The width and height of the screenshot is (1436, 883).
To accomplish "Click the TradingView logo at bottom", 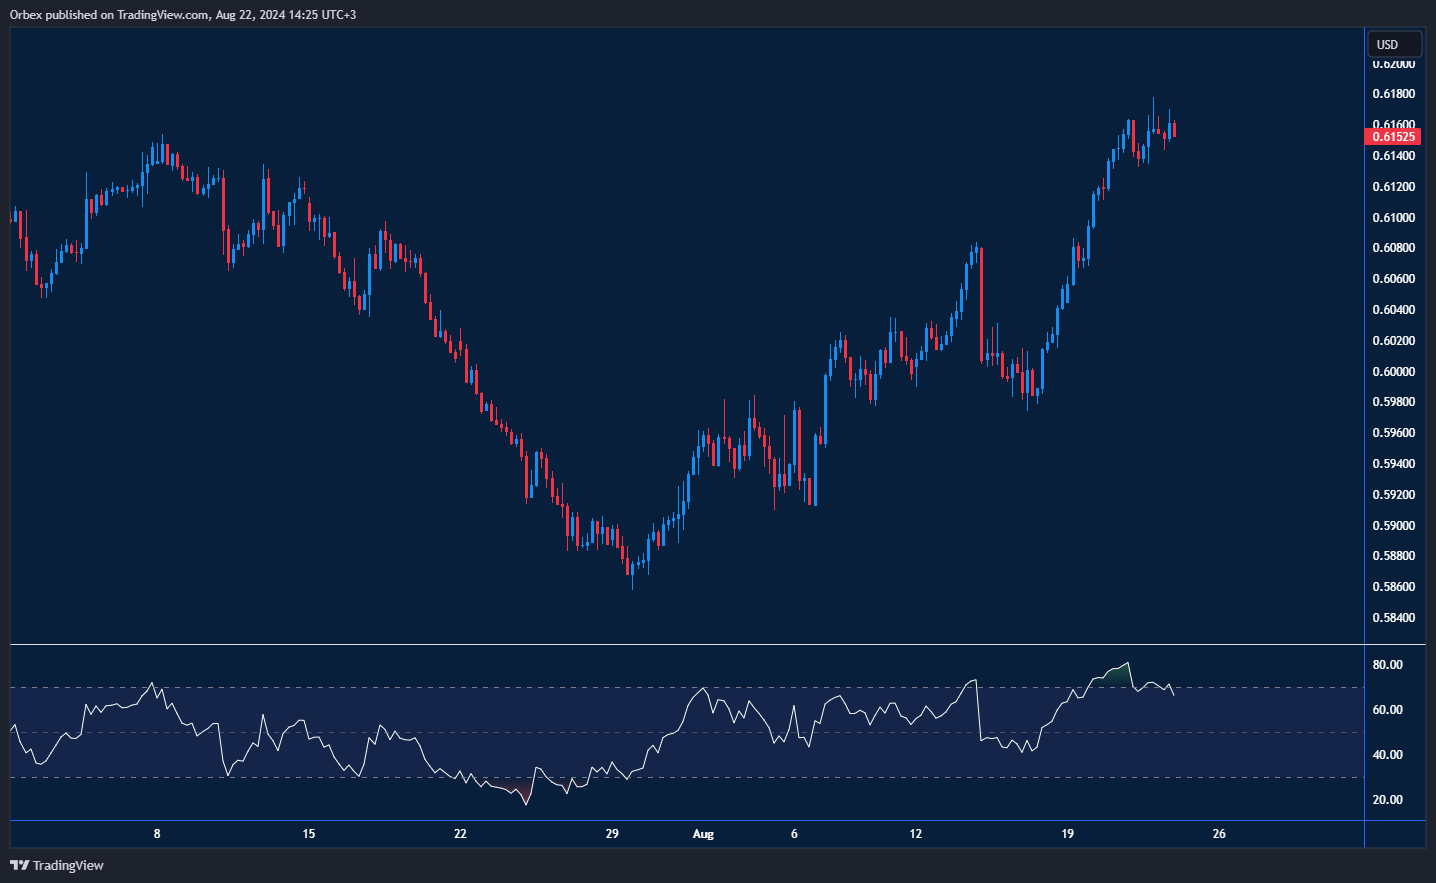I will coord(57,865).
